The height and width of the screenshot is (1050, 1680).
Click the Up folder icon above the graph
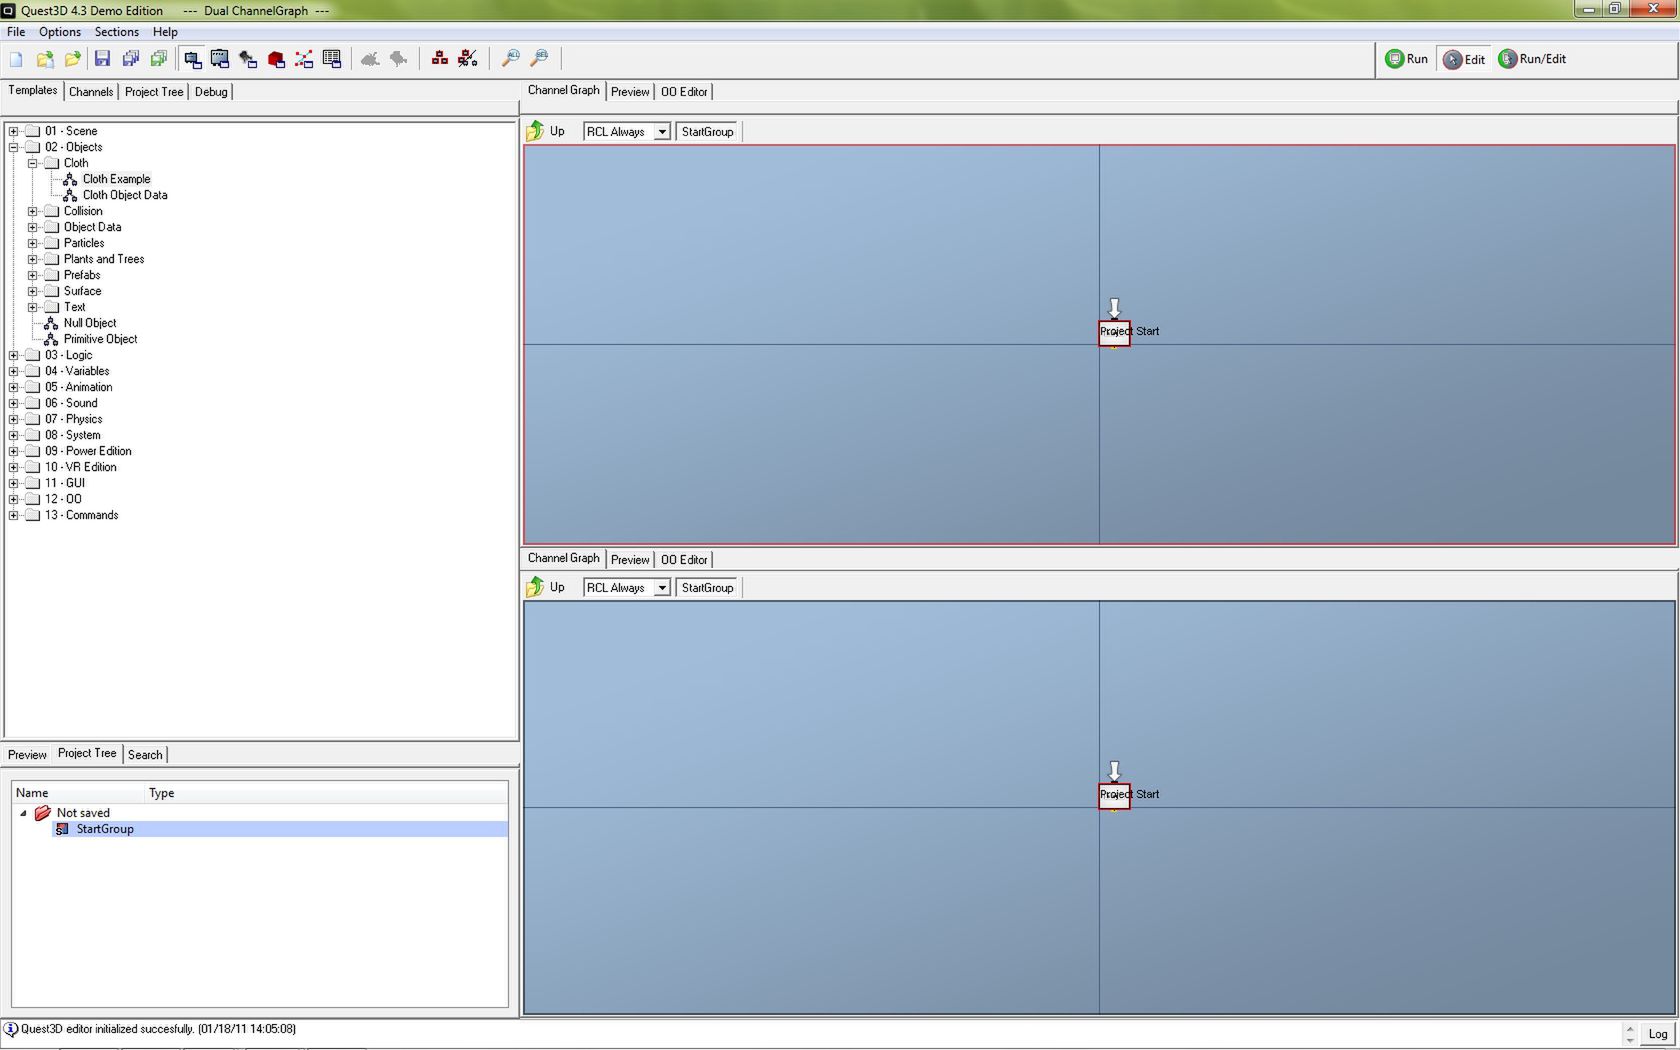coord(536,130)
